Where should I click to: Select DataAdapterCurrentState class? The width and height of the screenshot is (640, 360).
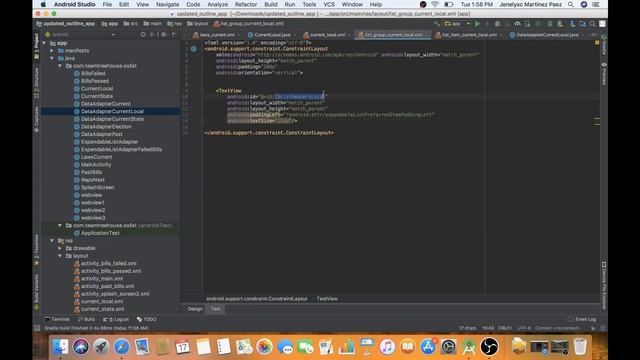pos(112,119)
